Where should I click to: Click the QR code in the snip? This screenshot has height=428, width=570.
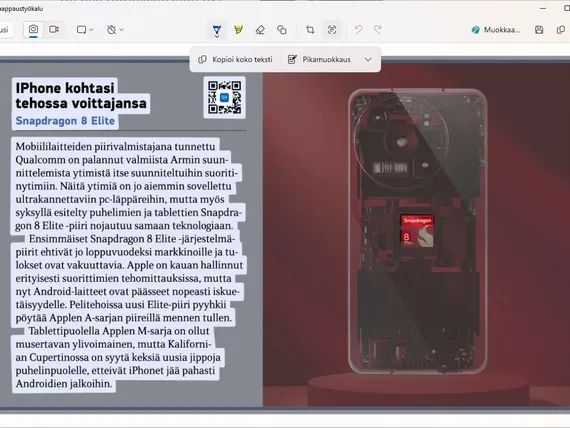(225, 97)
